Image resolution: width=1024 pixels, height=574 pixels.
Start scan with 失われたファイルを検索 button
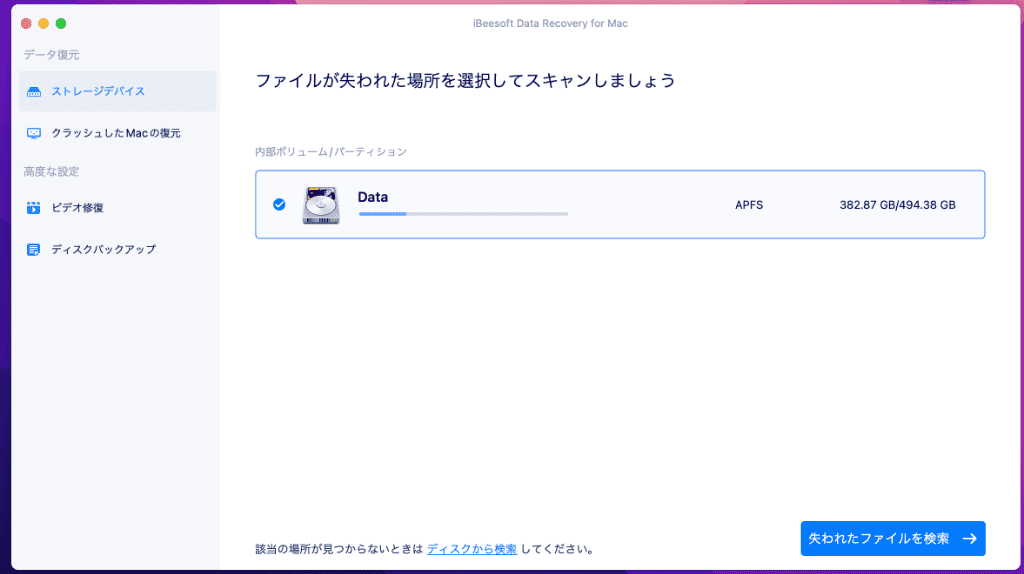click(x=893, y=539)
